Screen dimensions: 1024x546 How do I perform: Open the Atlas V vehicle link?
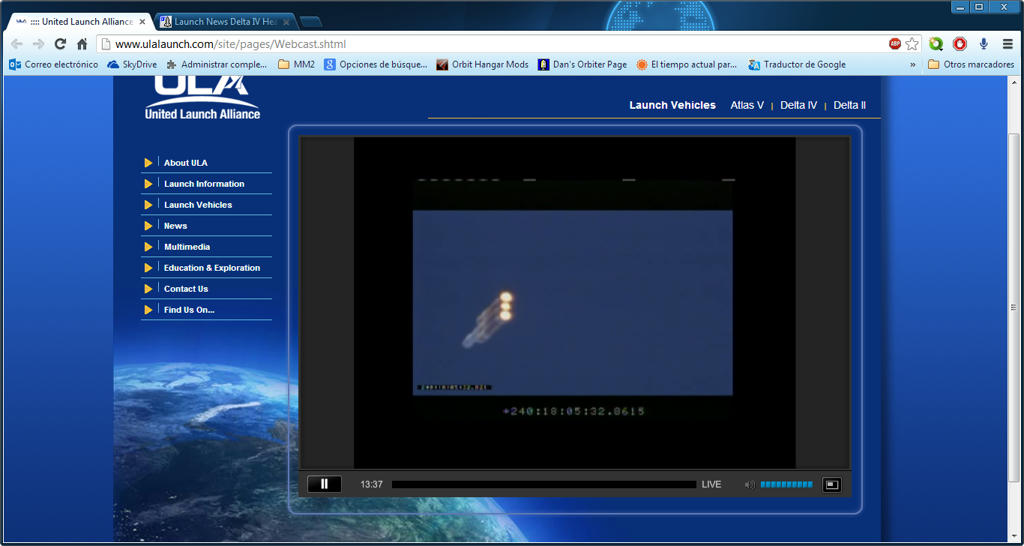(747, 105)
